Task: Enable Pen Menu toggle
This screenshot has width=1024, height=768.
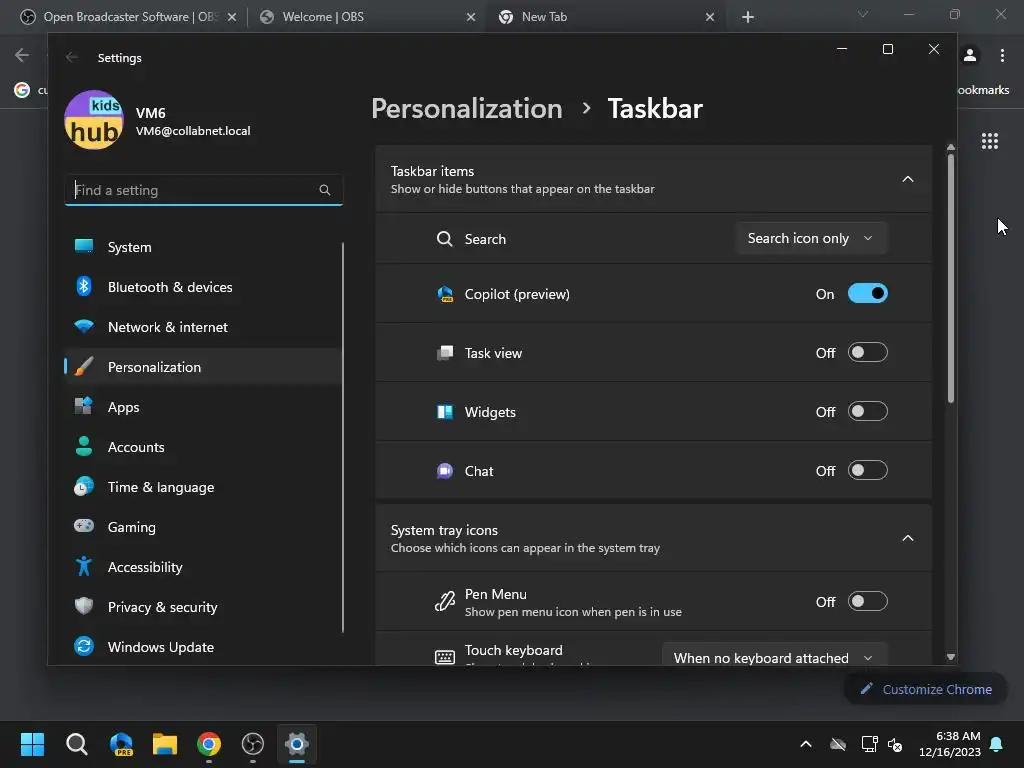Action: click(x=867, y=601)
